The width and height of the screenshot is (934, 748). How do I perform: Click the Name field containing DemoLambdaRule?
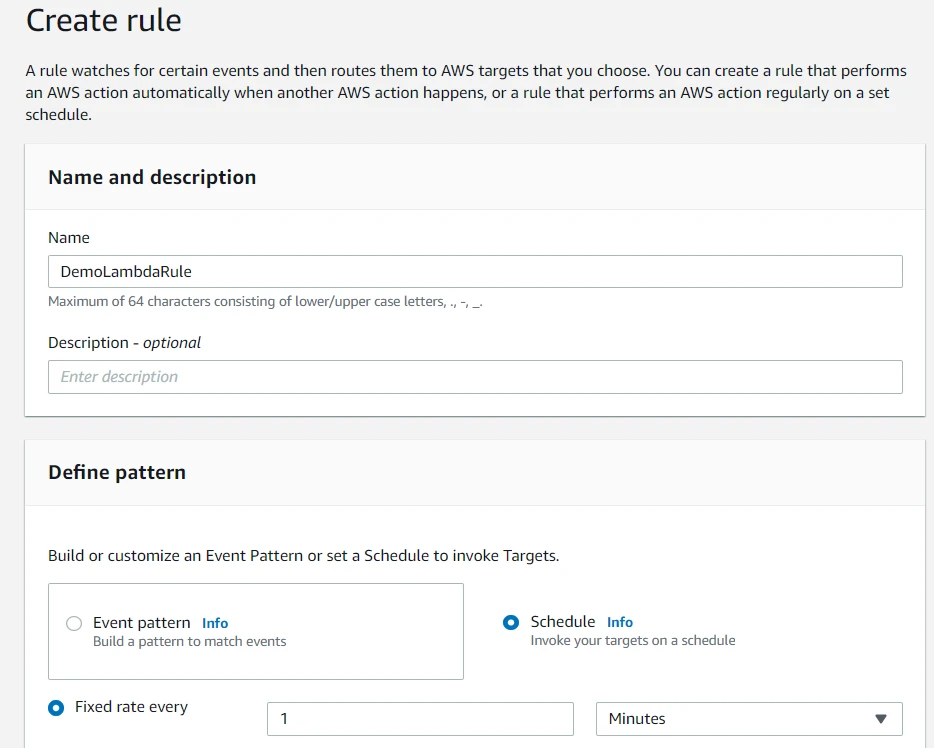pos(475,272)
